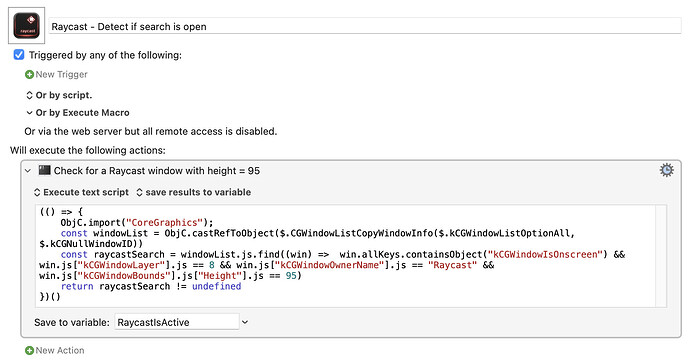690x363 pixels.
Task: Click the web server remote access text
Action: [x=151, y=132]
